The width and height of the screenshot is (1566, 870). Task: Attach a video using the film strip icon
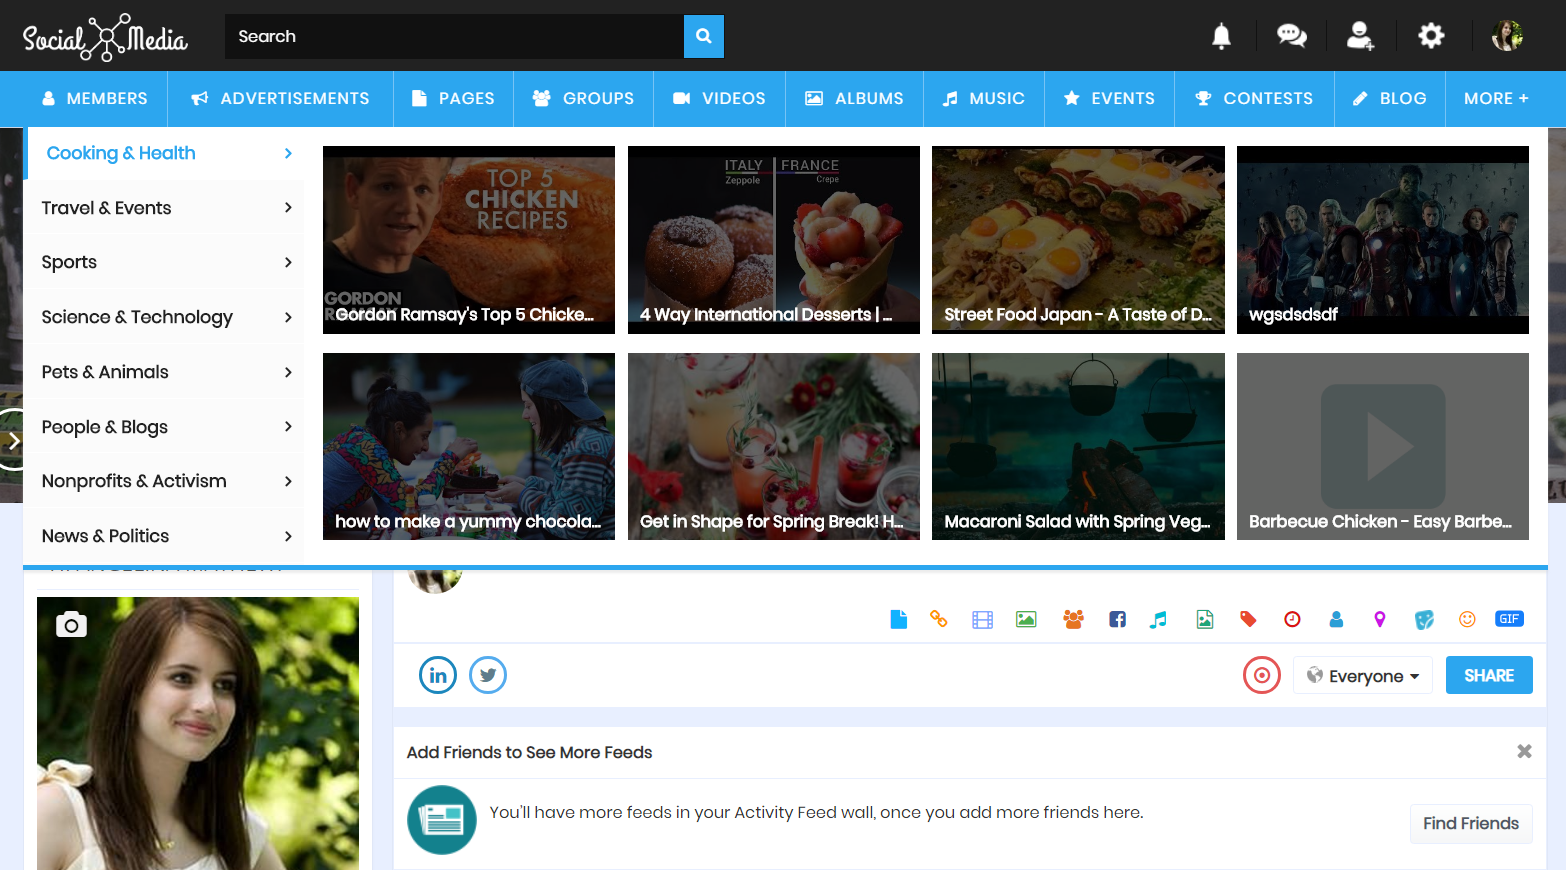982,619
